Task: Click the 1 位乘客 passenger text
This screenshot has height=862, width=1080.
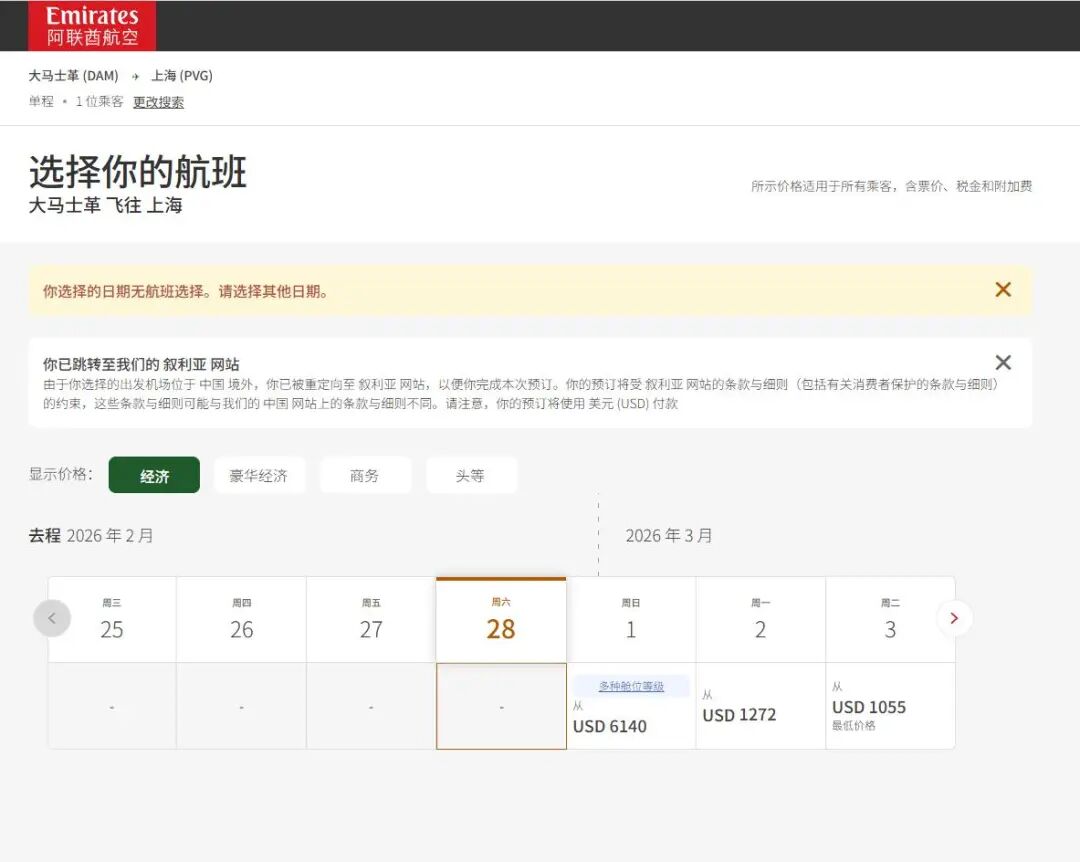Action: [99, 101]
